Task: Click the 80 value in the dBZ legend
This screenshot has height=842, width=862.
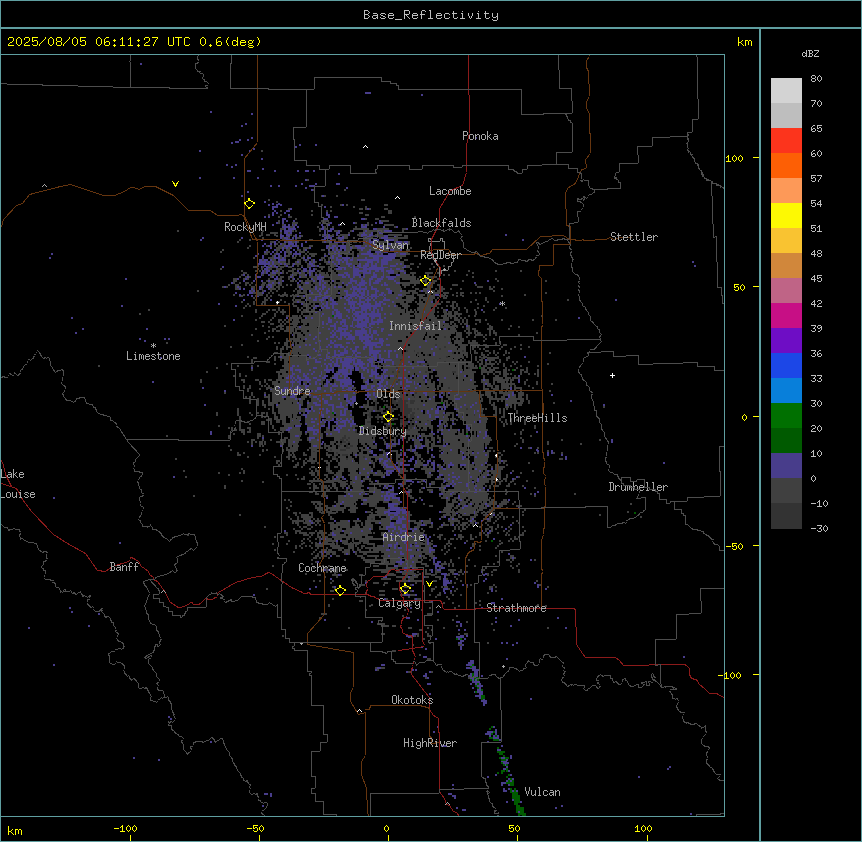Action: coord(816,79)
